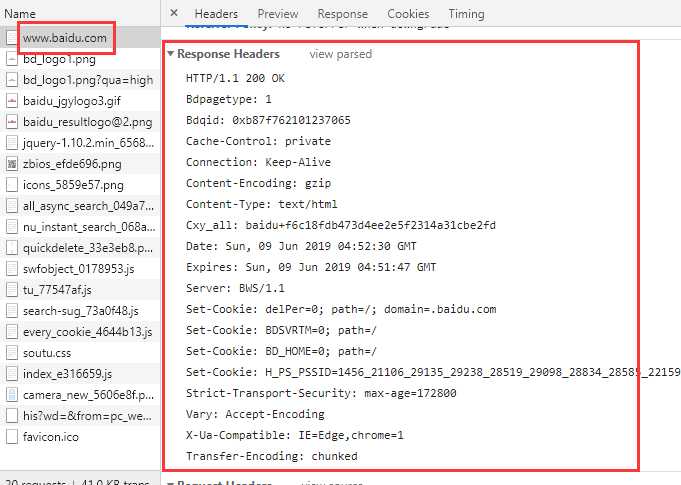Click image icon for camera_new_5606e8f request
The width and height of the screenshot is (681, 485).
pyautogui.click(x=12, y=395)
